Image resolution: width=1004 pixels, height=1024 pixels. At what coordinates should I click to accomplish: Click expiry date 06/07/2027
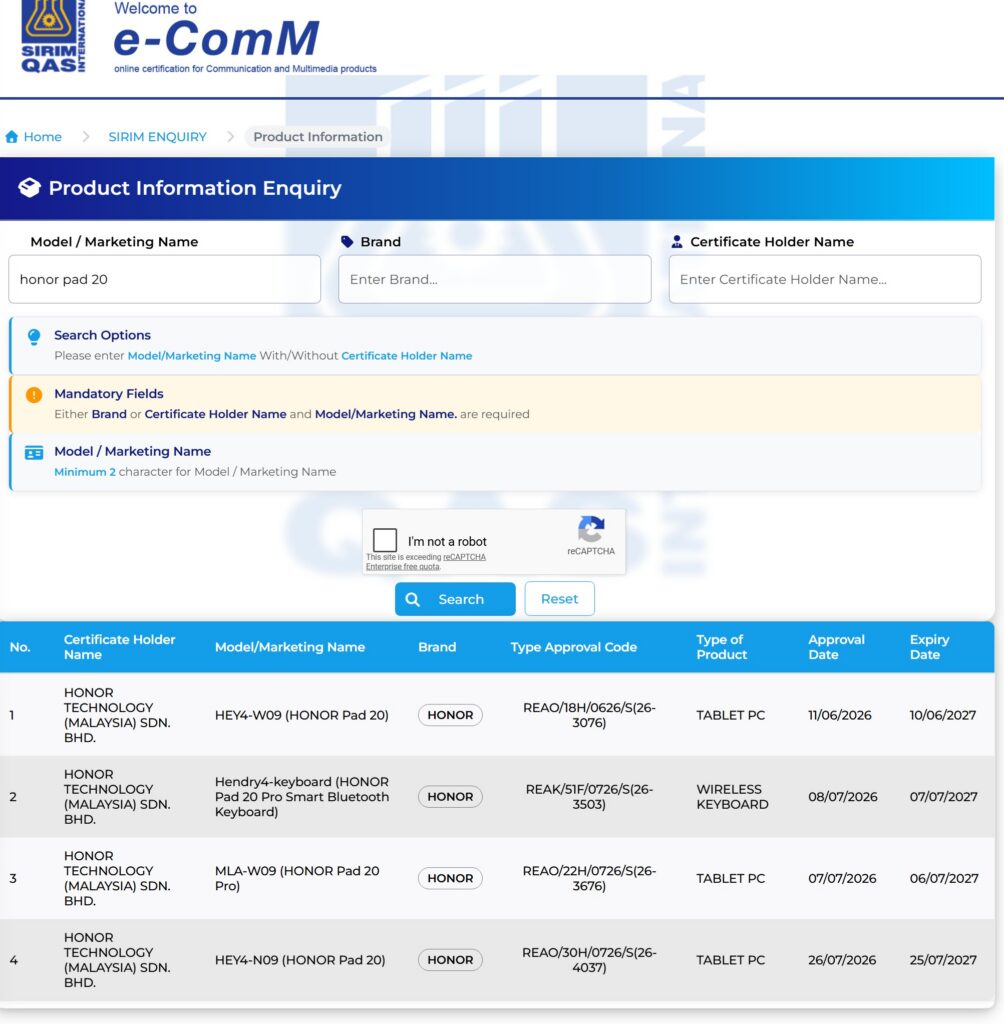(944, 878)
